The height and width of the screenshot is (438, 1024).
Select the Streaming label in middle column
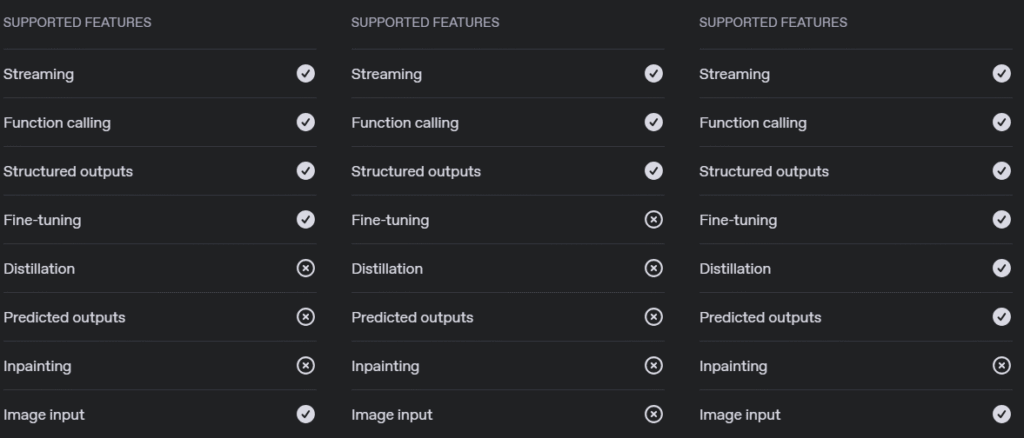[387, 74]
